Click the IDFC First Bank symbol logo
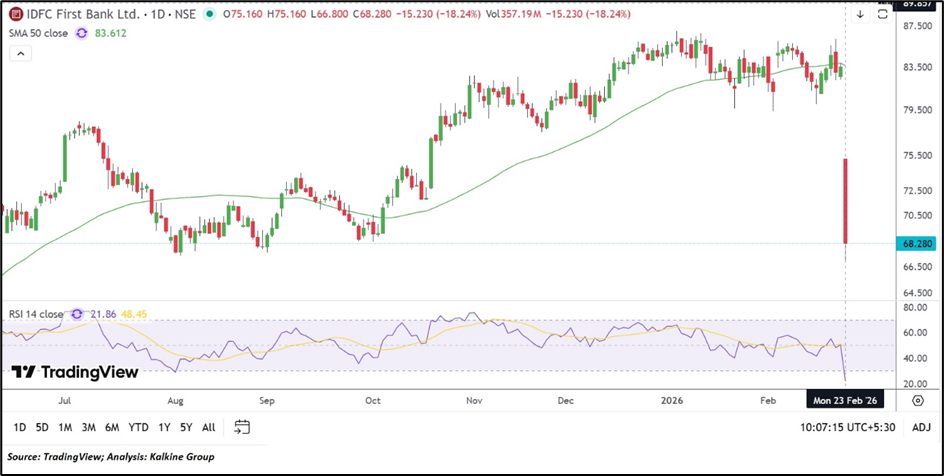 click(16, 14)
